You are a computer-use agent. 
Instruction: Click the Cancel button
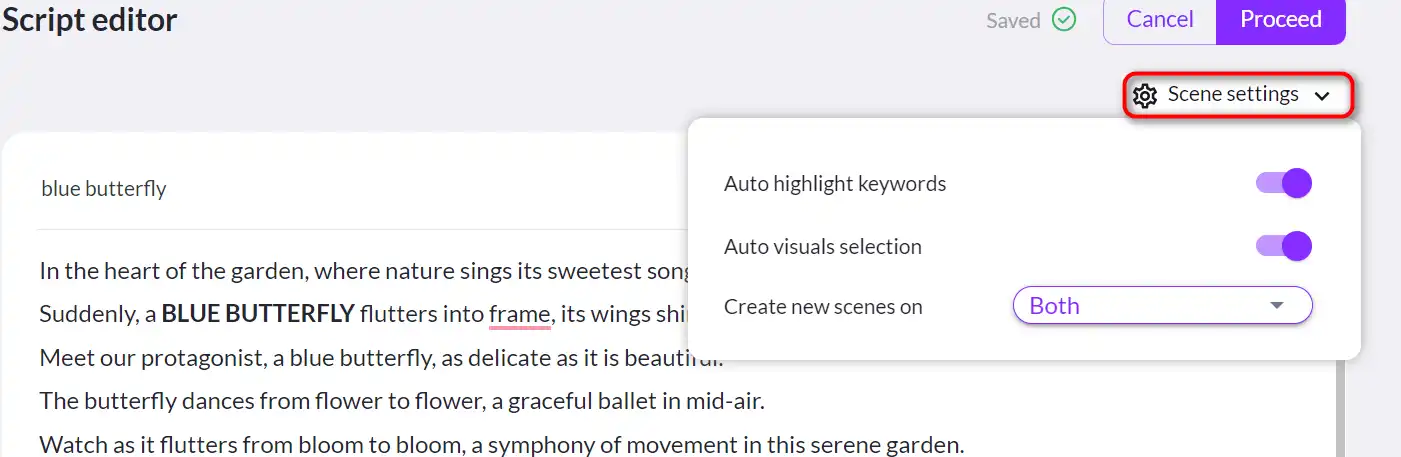coord(1160,20)
